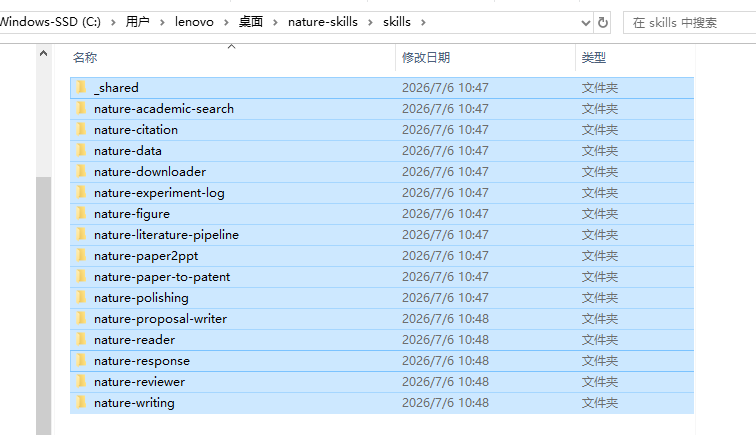756x435 pixels.
Task: Click the folder icon of nature-proposal-writer
Action: tap(81, 318)
